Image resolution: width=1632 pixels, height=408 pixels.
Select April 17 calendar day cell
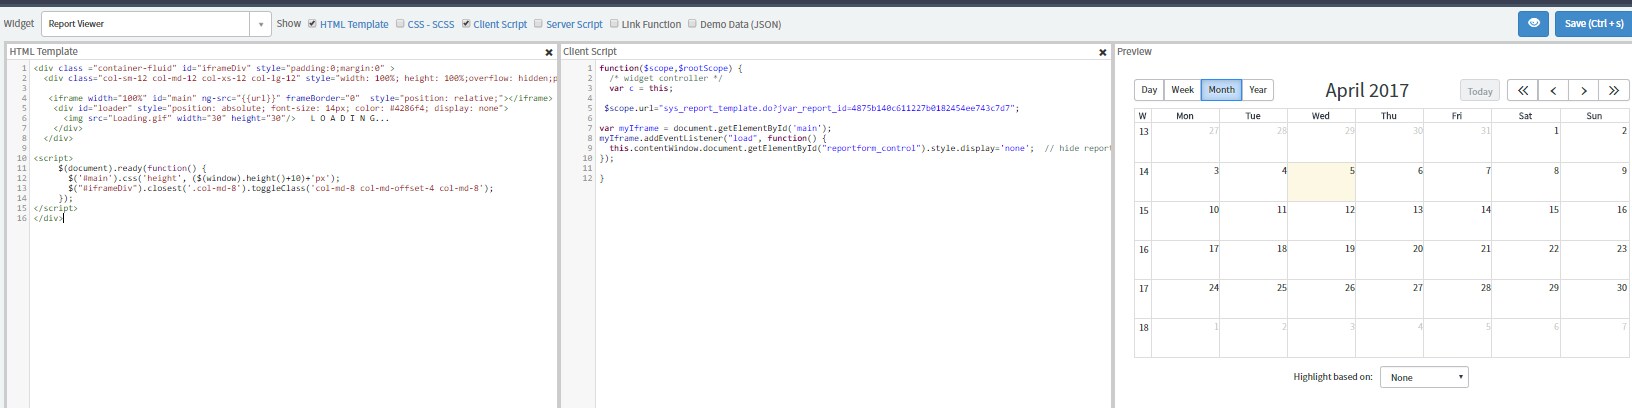pos(1185,260)
